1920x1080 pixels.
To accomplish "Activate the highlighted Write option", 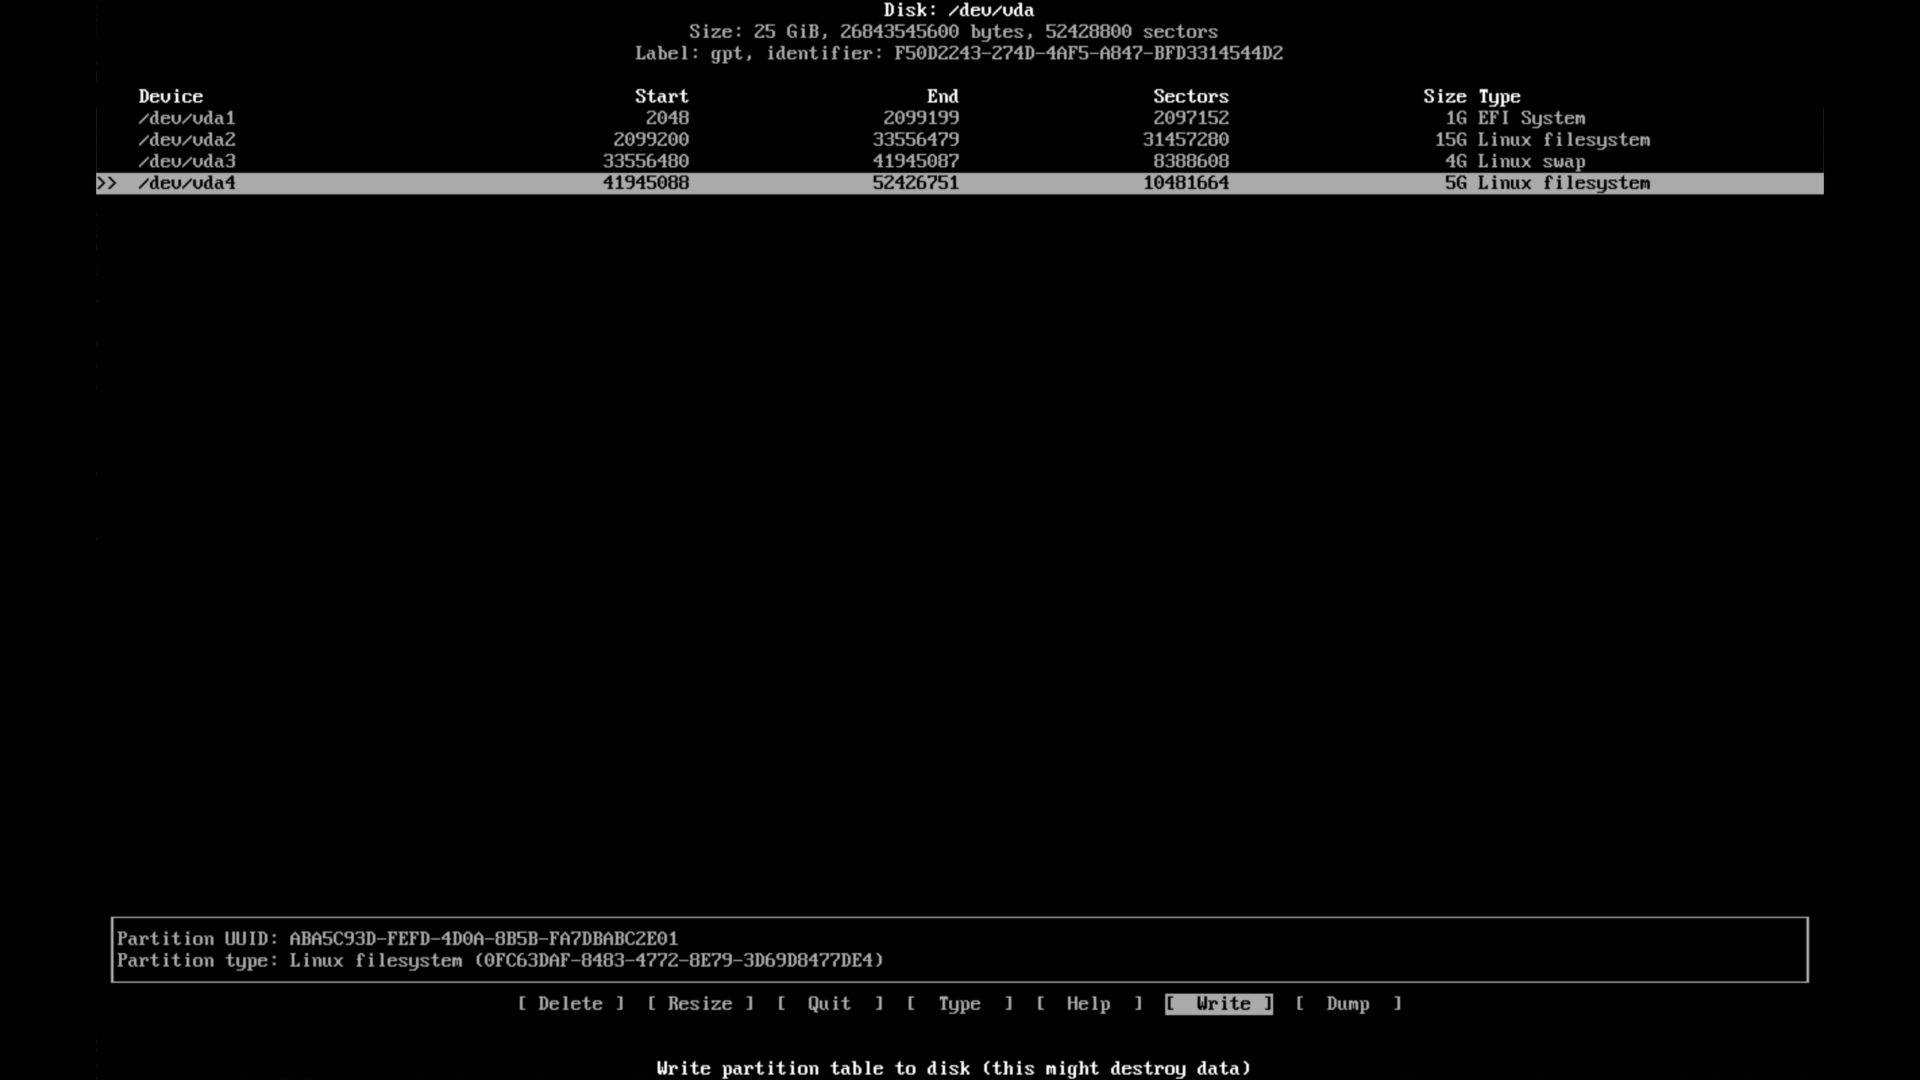I will (1219, 1003).
